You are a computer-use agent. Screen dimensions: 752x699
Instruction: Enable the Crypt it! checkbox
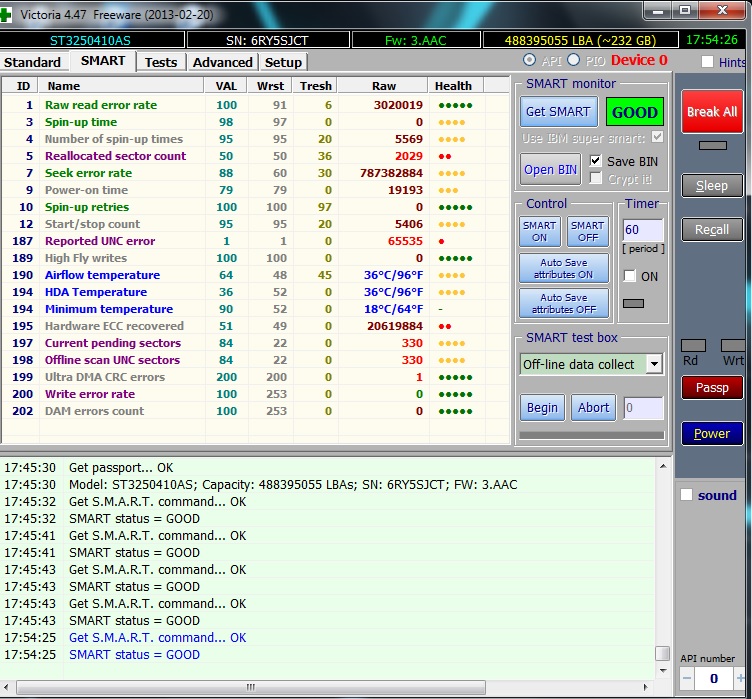(596, 178)
